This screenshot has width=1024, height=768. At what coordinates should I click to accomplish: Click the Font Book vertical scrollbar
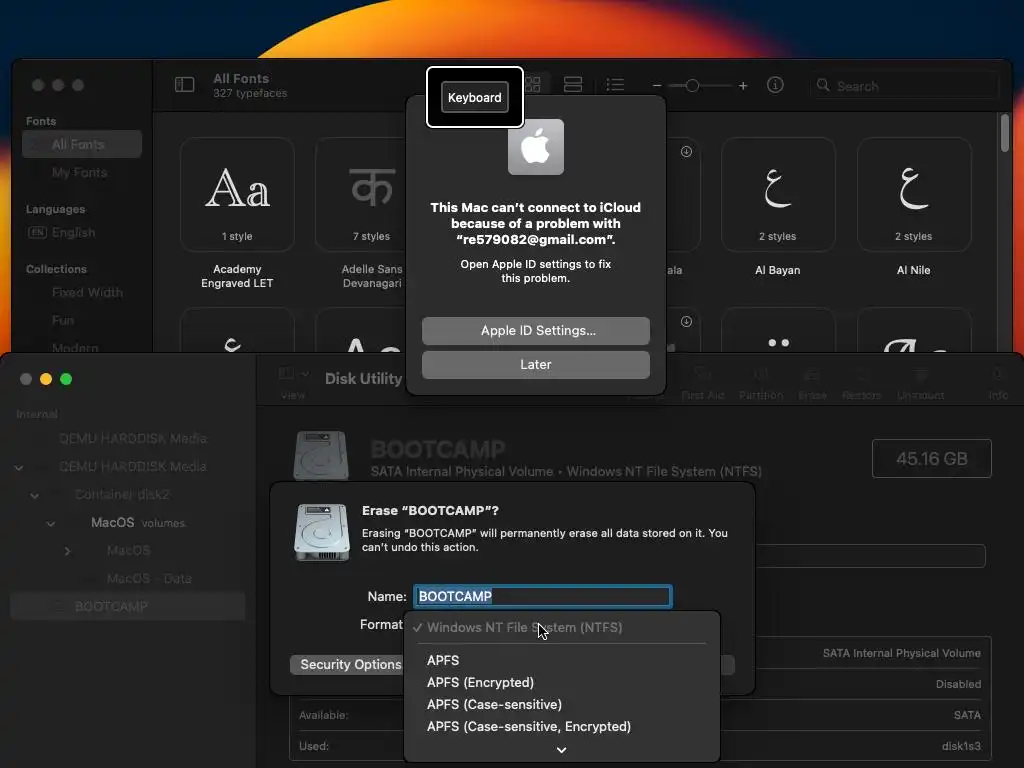coord(1005,133)
